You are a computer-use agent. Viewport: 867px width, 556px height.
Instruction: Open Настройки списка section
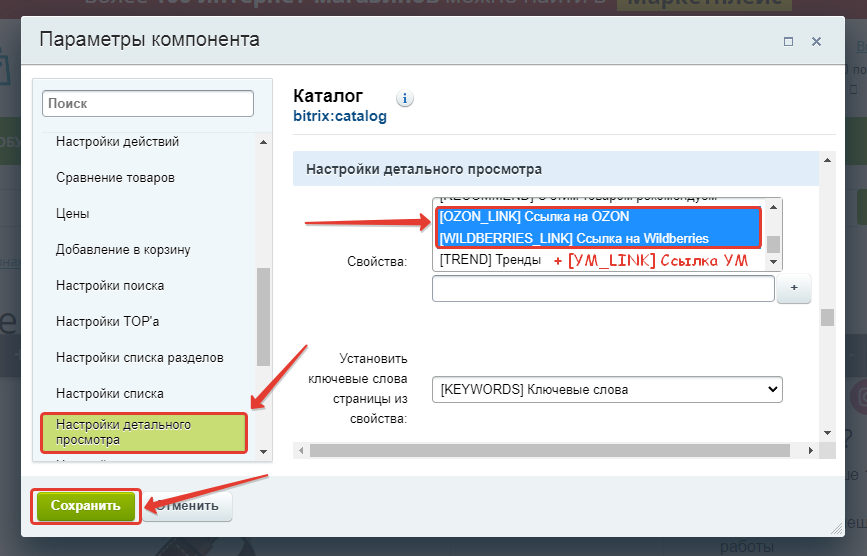pyautogui.click(x=109, y=394)
